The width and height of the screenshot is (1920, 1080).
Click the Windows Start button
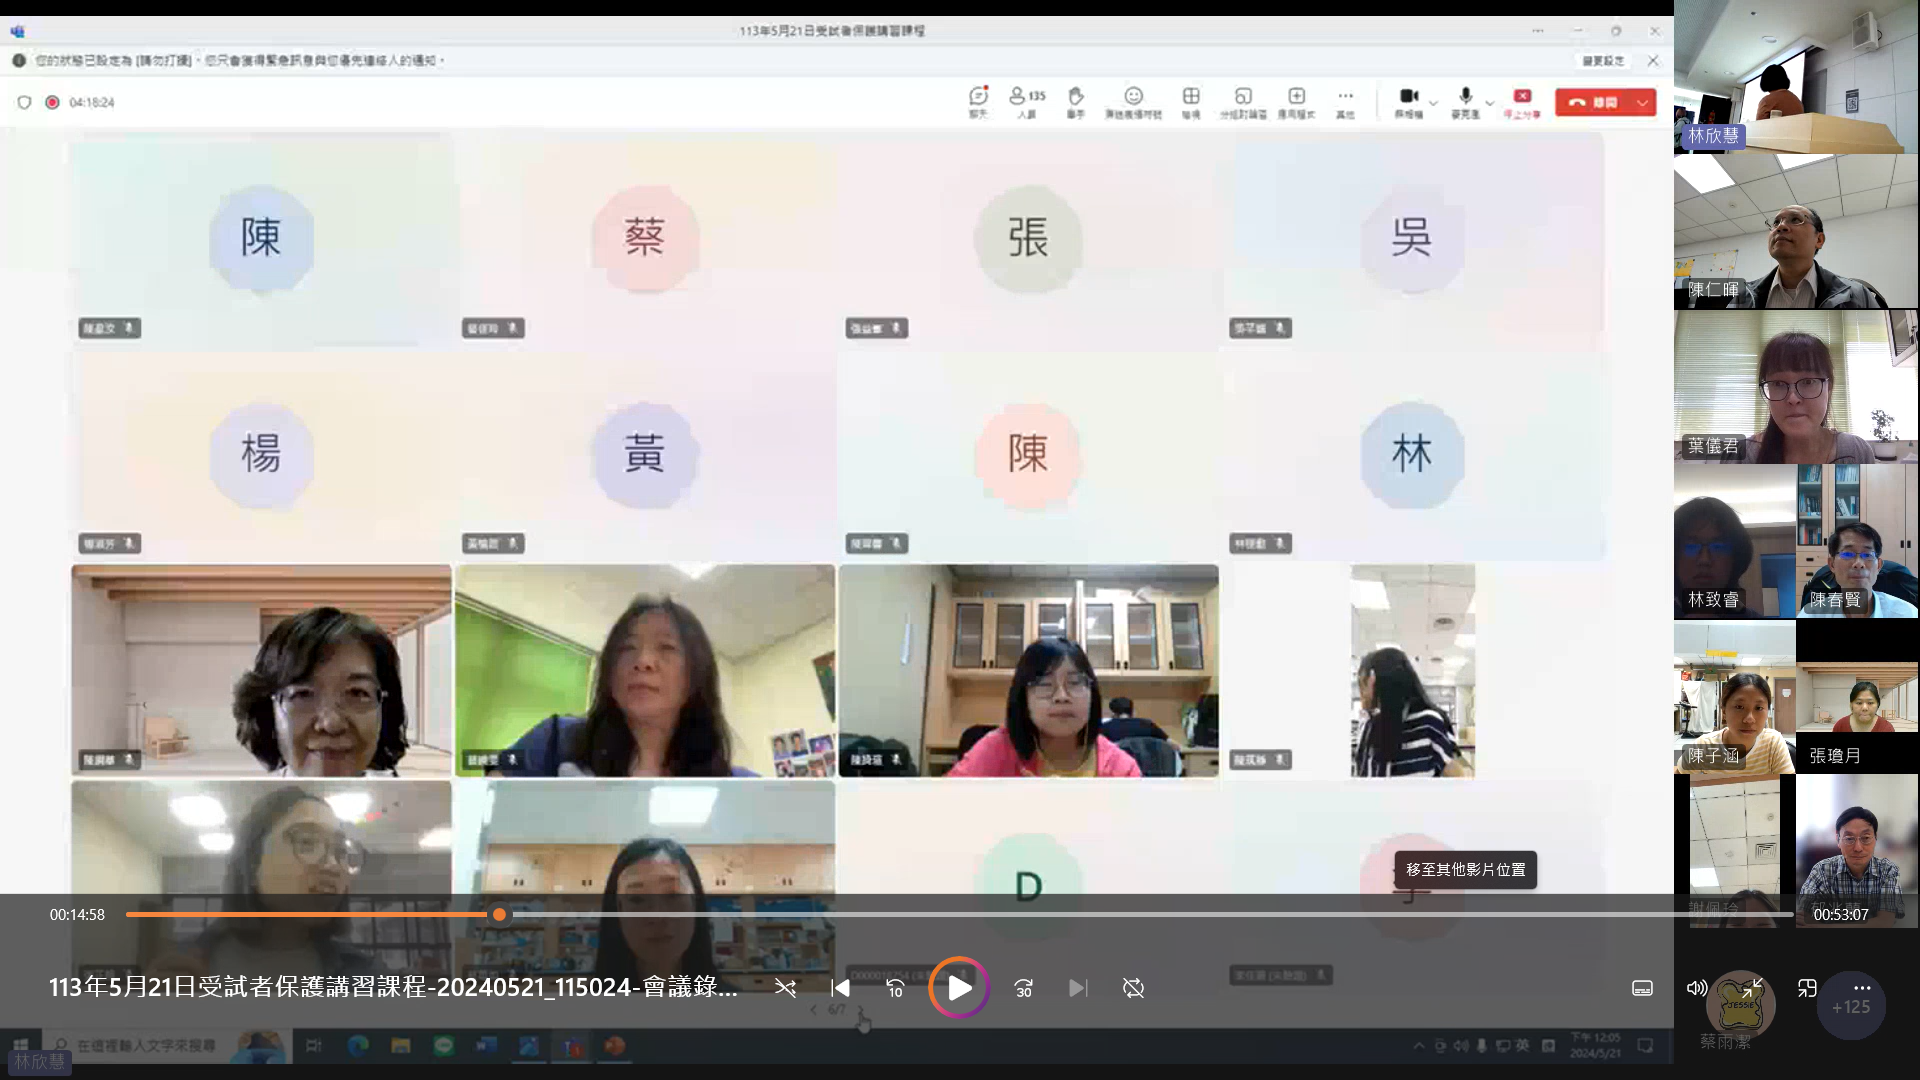click(20, 1046)
